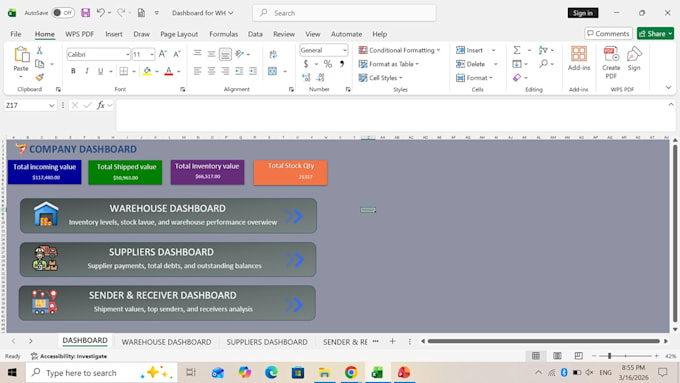Toggle Bold formatting
680x383 pixels.
(x=73, y=71)
